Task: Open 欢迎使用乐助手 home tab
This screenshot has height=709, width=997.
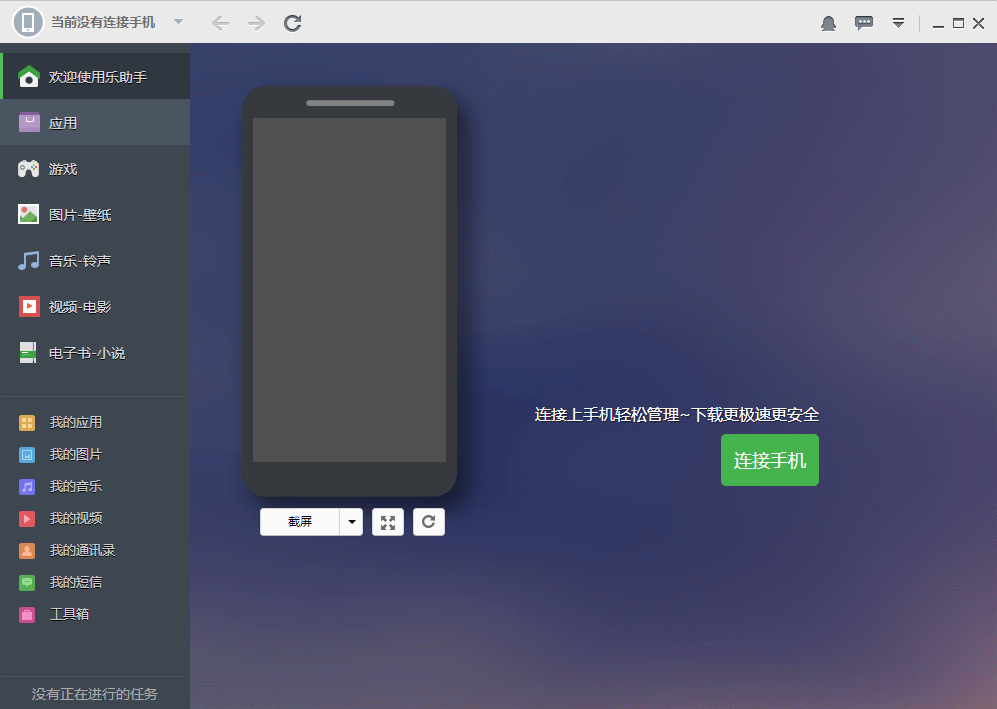Action: click(x=95, y=76)
